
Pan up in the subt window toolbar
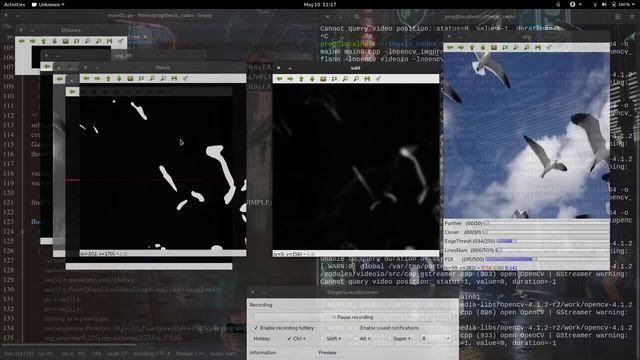[301, 78]
